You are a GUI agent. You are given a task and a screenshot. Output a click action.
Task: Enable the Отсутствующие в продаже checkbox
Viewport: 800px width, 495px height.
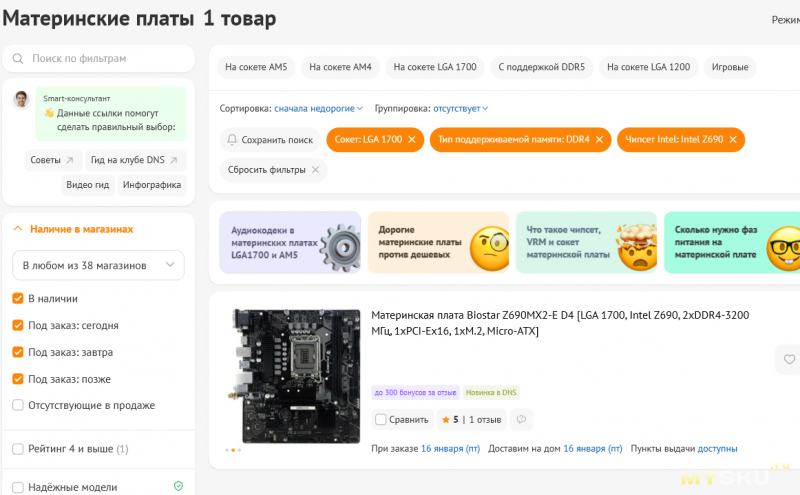coord(18,405)
